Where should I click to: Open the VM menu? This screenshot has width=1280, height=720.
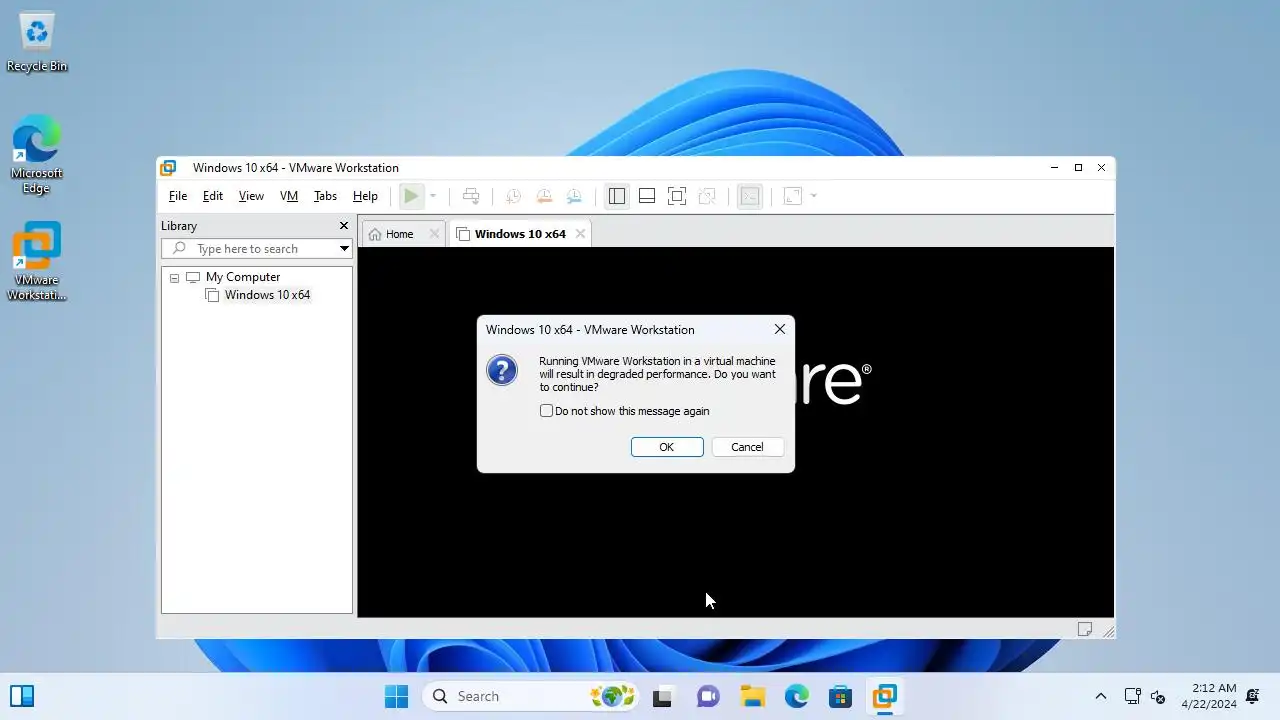[x=289, y=196]
